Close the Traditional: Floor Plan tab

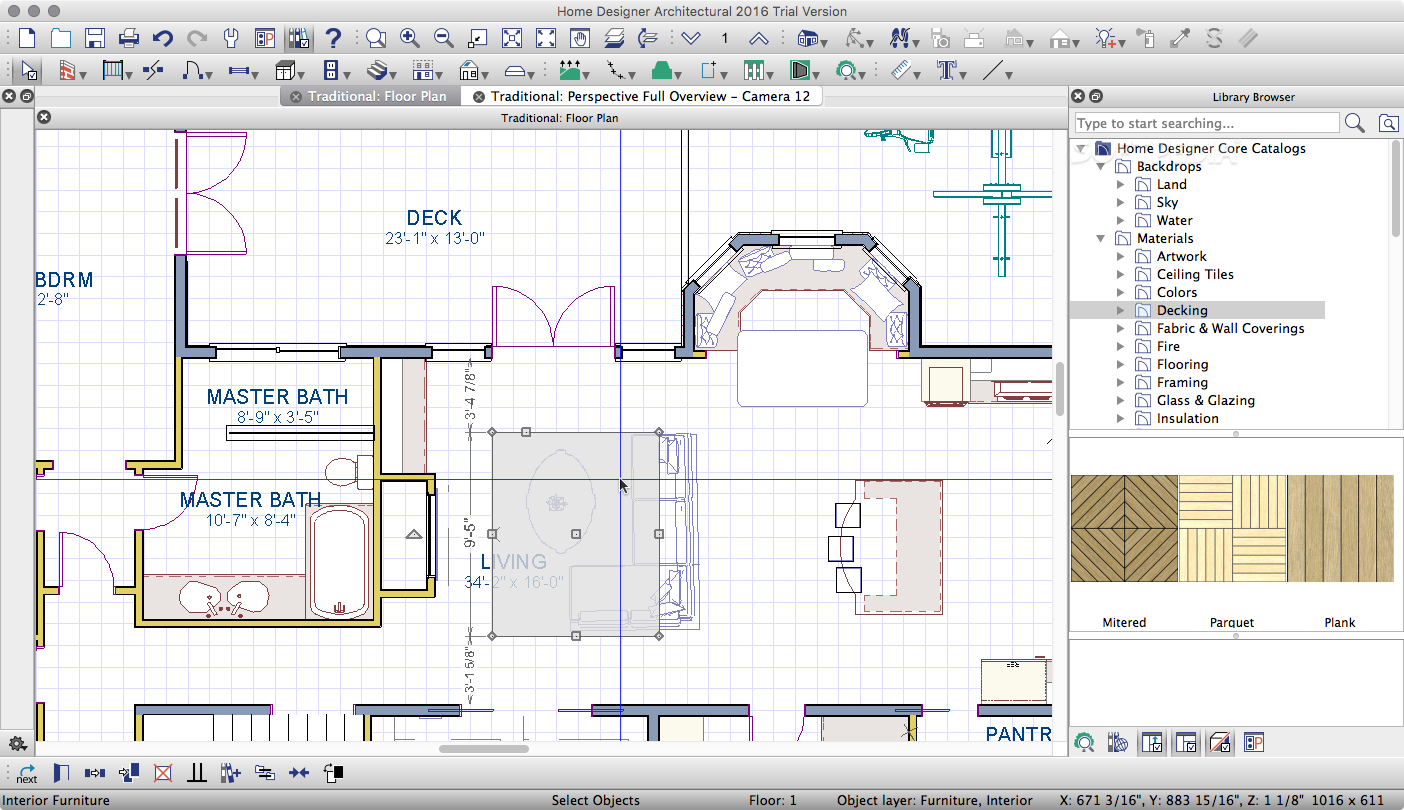pos(295,97)
